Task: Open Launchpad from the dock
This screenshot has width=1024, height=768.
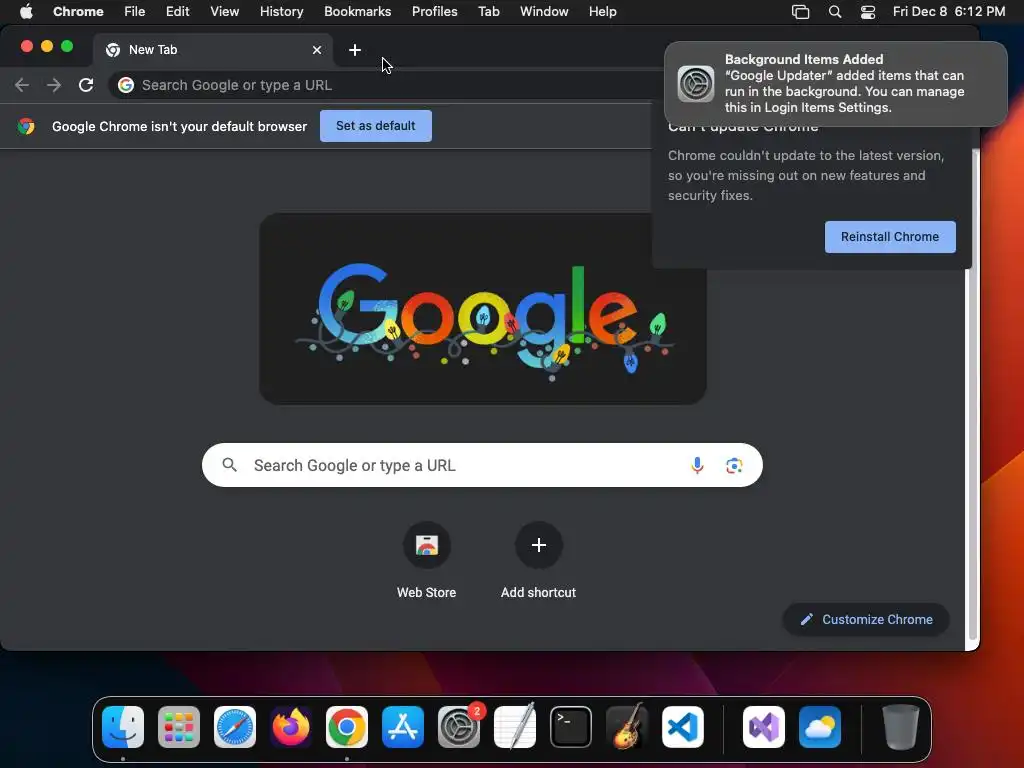Action: [179, 727]
